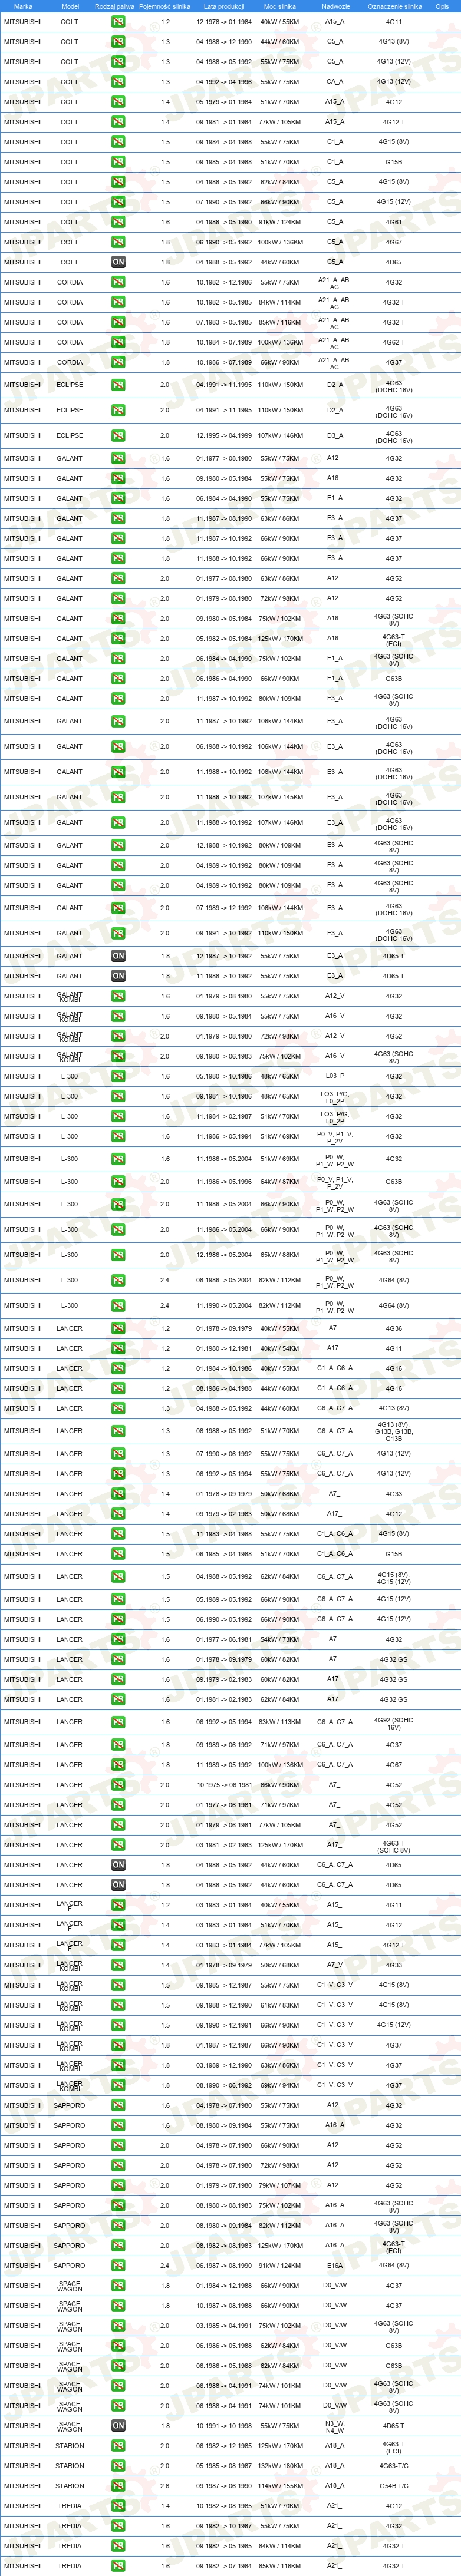Click 79kW / 107KM power in SAPPORO row

tap(280, 2185)
